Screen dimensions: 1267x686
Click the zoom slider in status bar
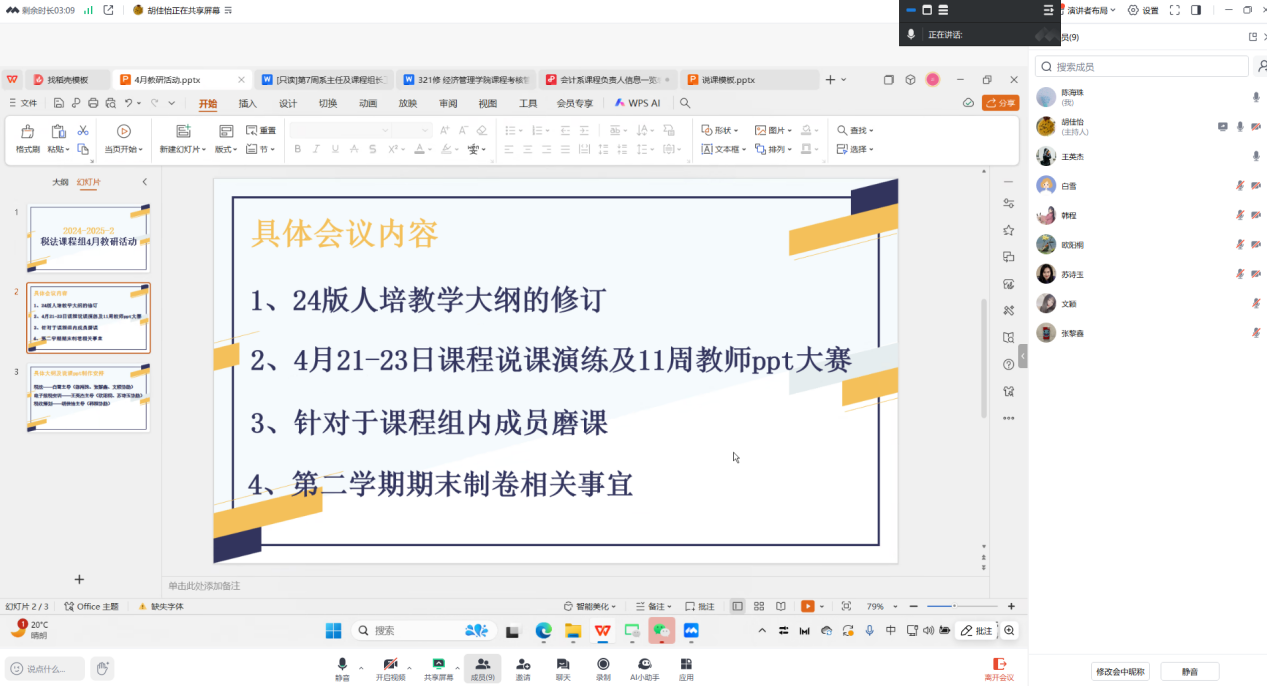955,606
